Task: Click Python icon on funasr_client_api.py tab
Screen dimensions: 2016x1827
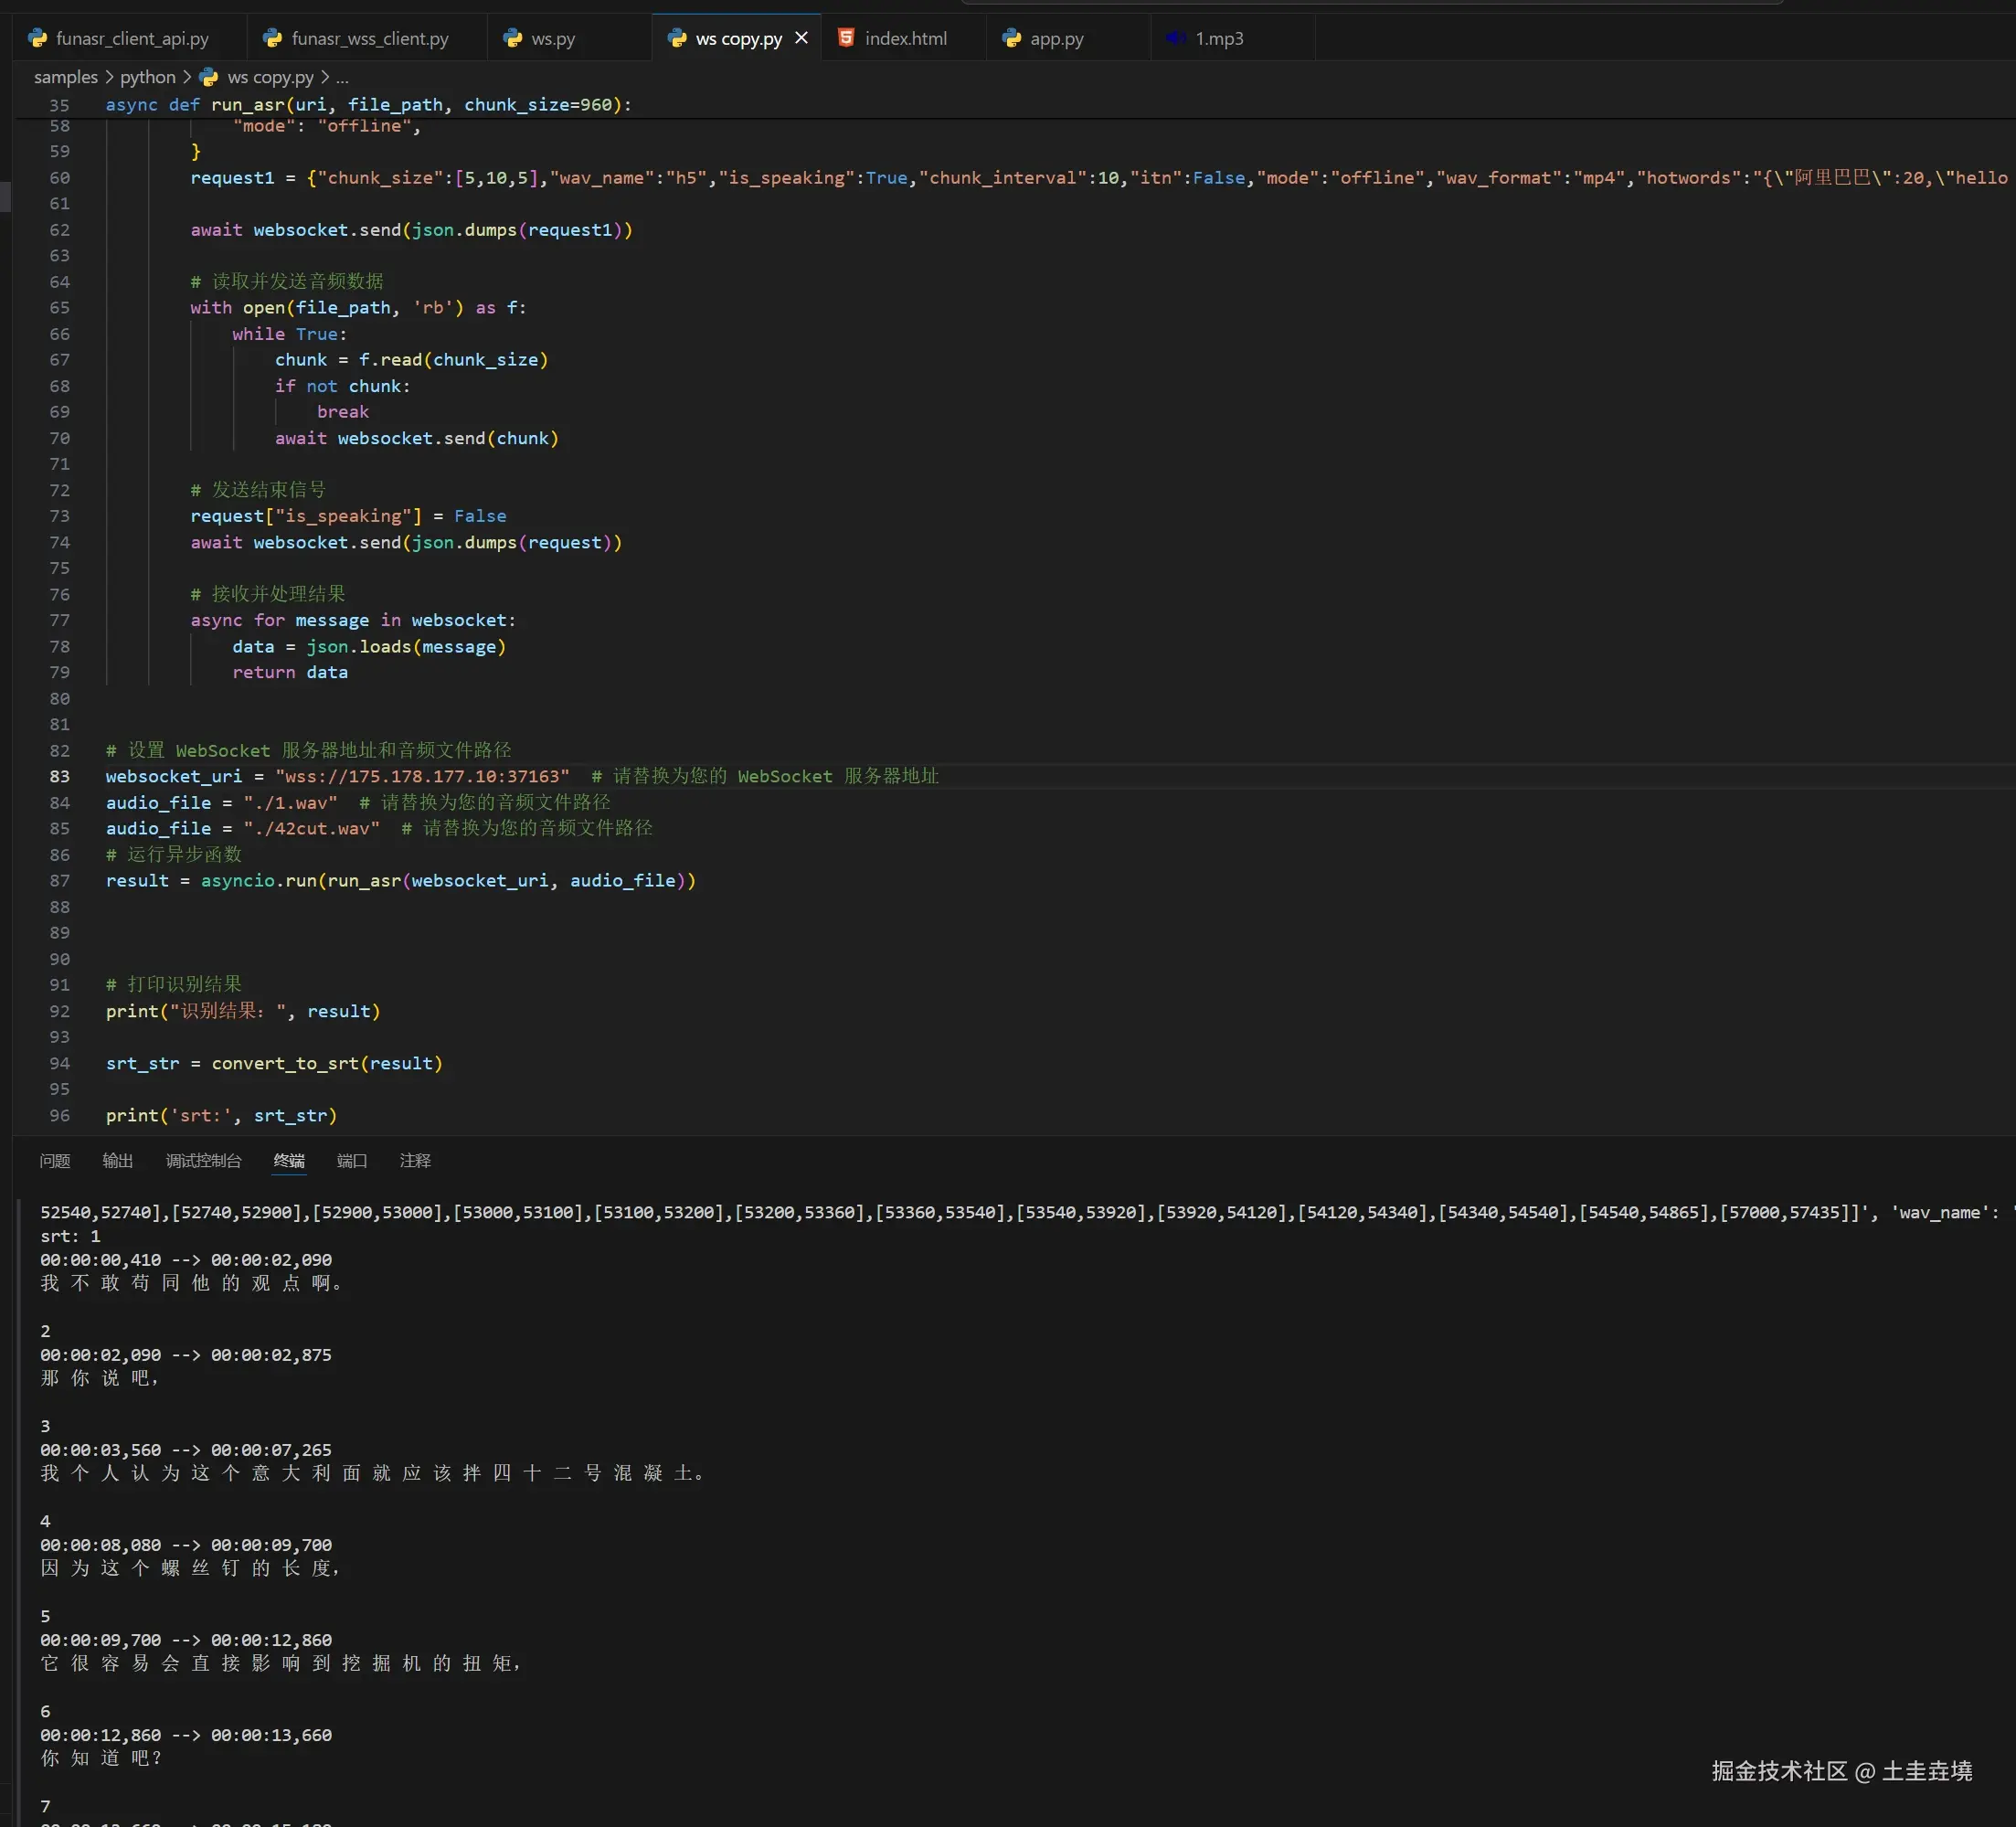Action: pos(38,38)
